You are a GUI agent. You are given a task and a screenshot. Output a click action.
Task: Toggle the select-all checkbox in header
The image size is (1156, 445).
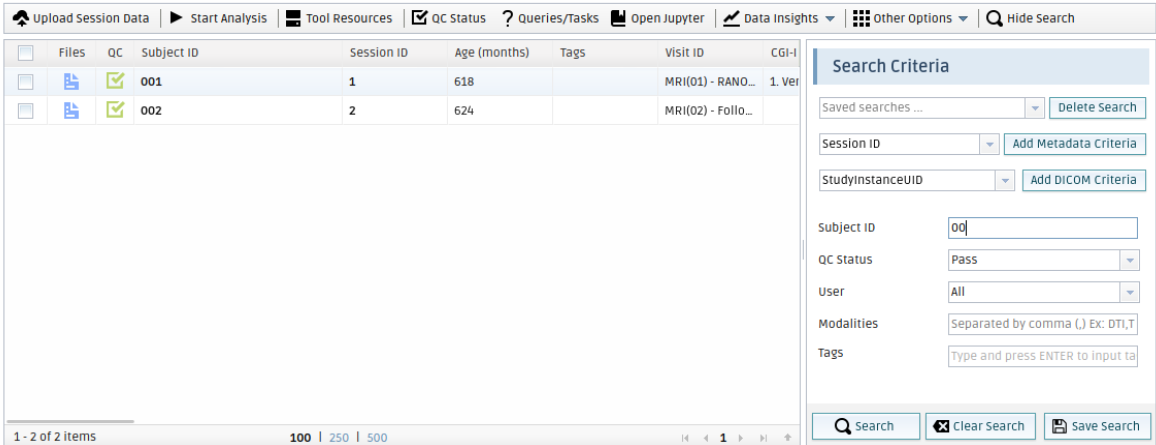[26, 53]
